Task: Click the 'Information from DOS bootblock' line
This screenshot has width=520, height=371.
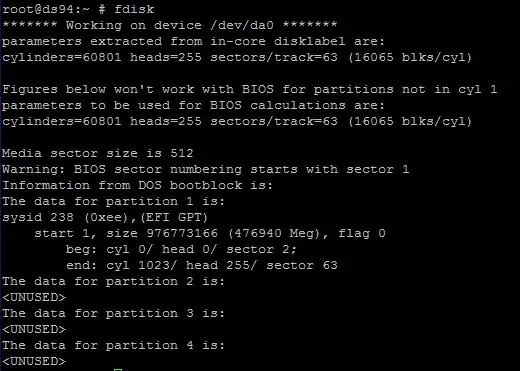Action: (137, 185)
